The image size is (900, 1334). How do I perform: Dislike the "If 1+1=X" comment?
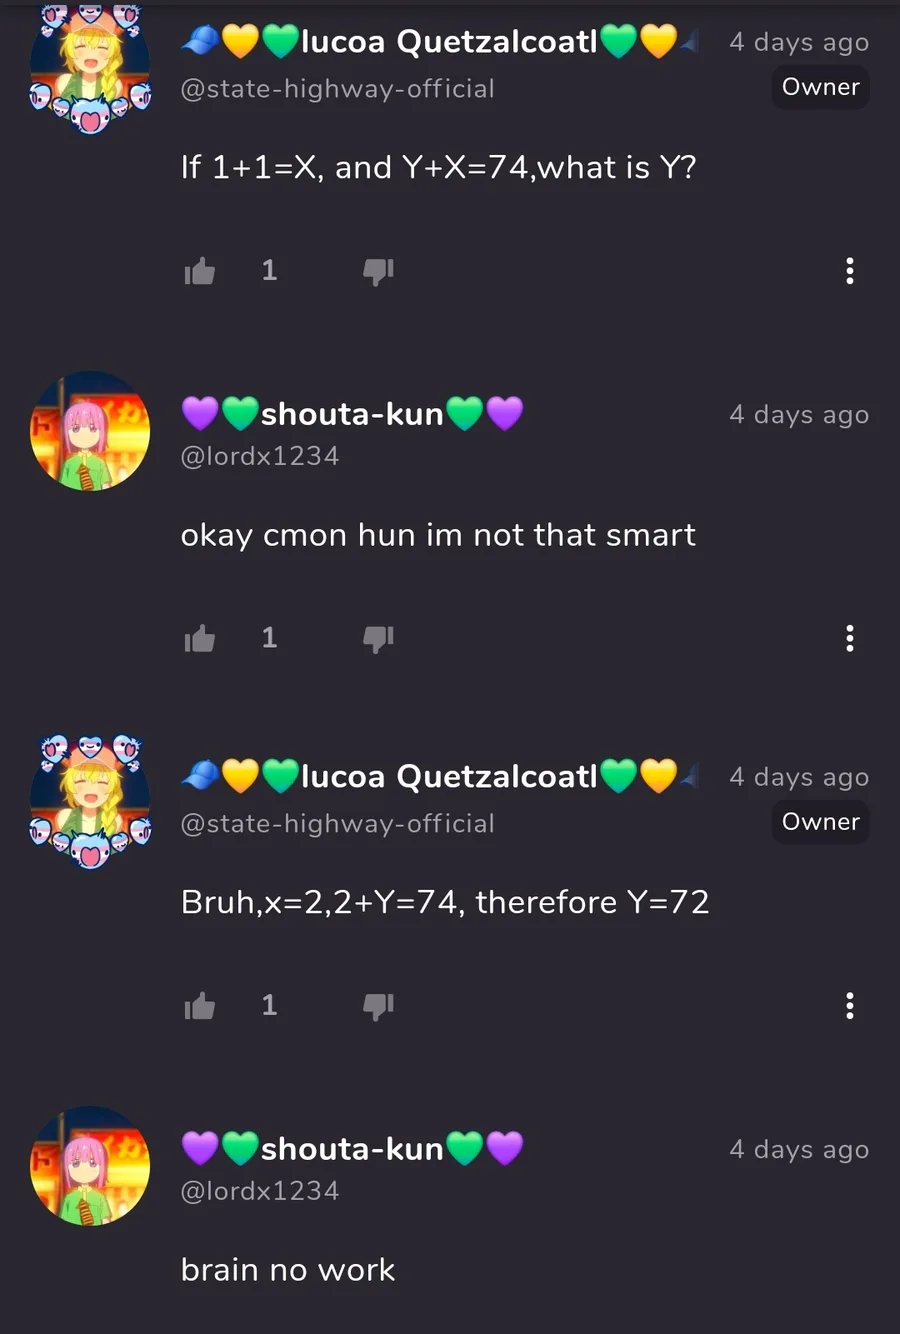378,271
